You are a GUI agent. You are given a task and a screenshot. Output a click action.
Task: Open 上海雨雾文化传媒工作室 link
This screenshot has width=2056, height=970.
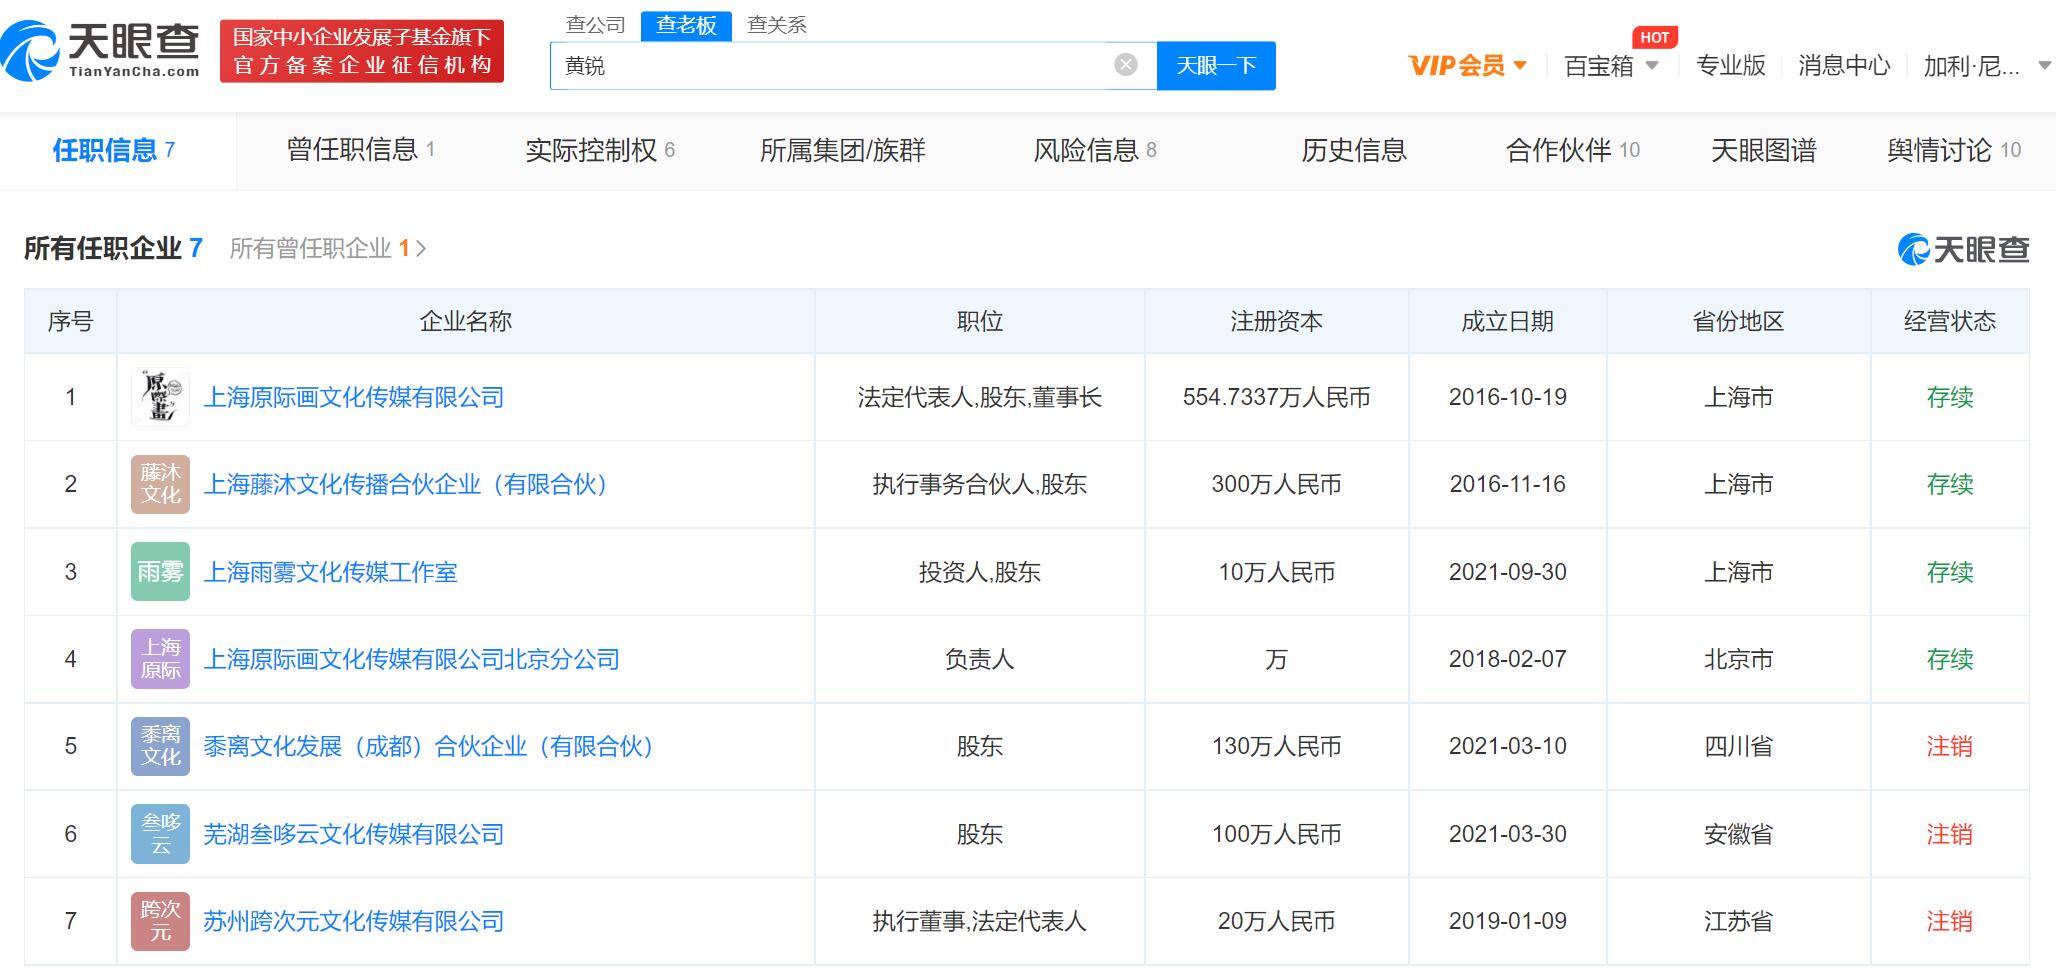click(330, 572)
